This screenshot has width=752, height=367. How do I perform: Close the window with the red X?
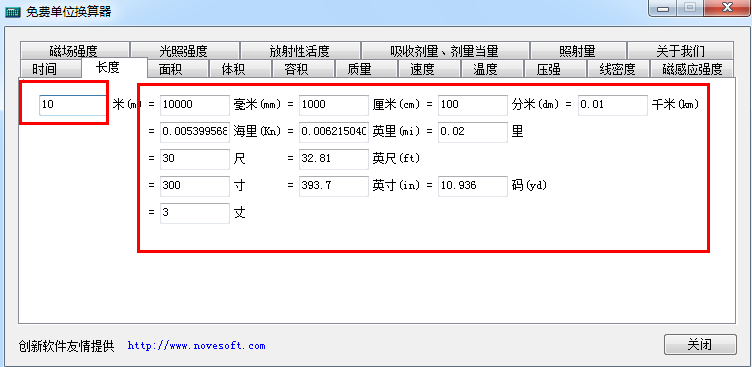(x=728, y=9)
